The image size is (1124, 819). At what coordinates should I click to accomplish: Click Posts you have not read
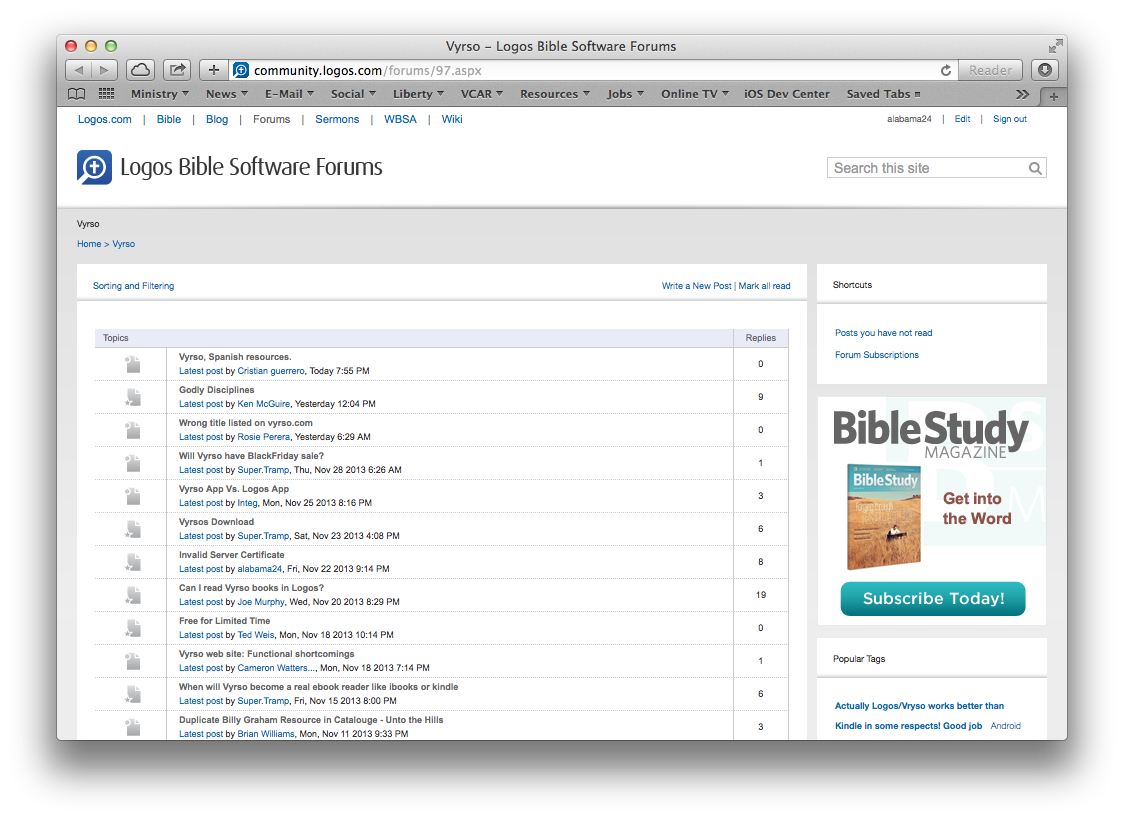click(883, 332)
